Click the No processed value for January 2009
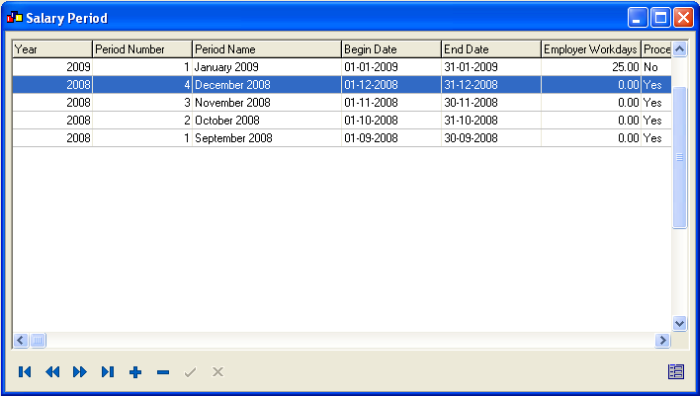The image size is (700, 396). coord(650,67)
